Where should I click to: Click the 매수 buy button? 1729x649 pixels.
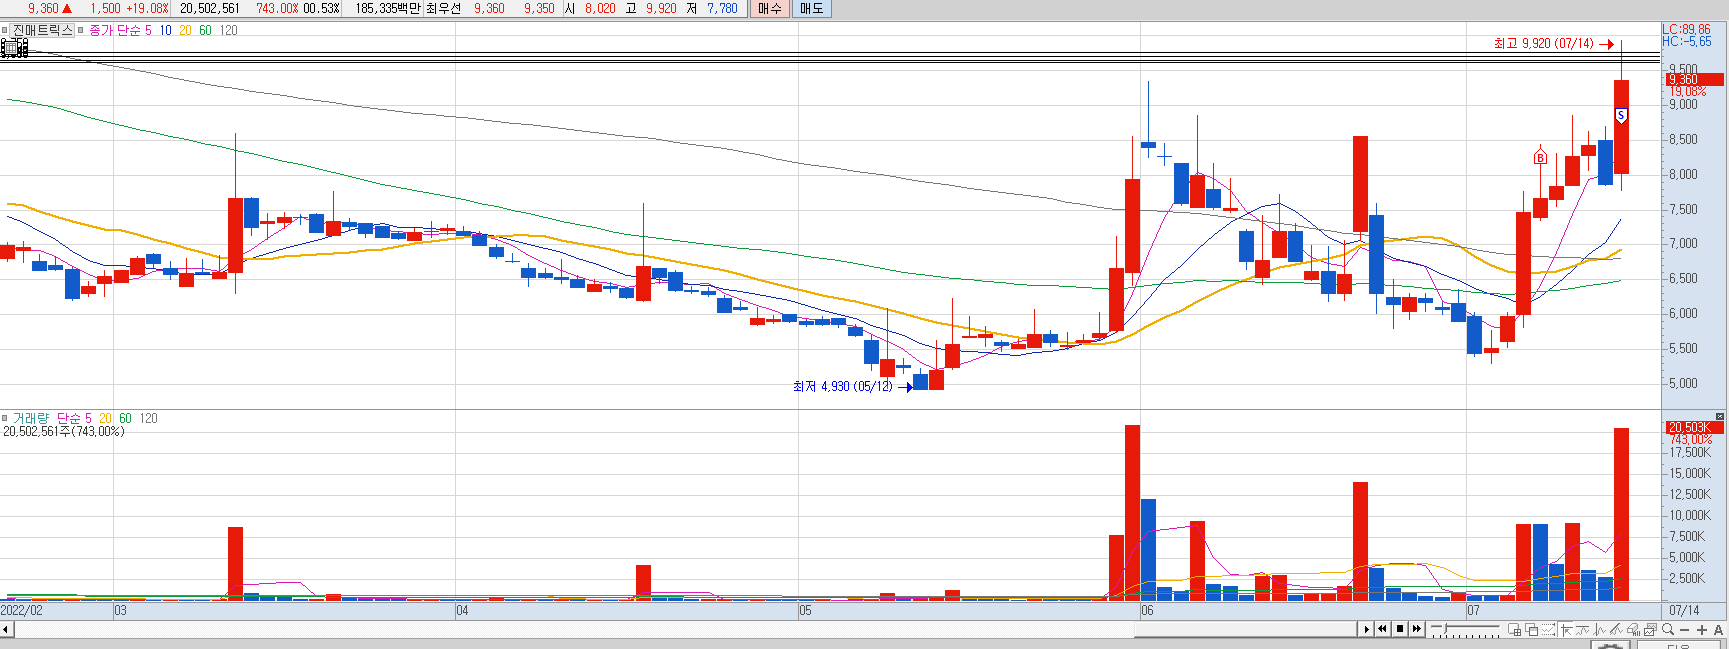(x=769, y=8)
